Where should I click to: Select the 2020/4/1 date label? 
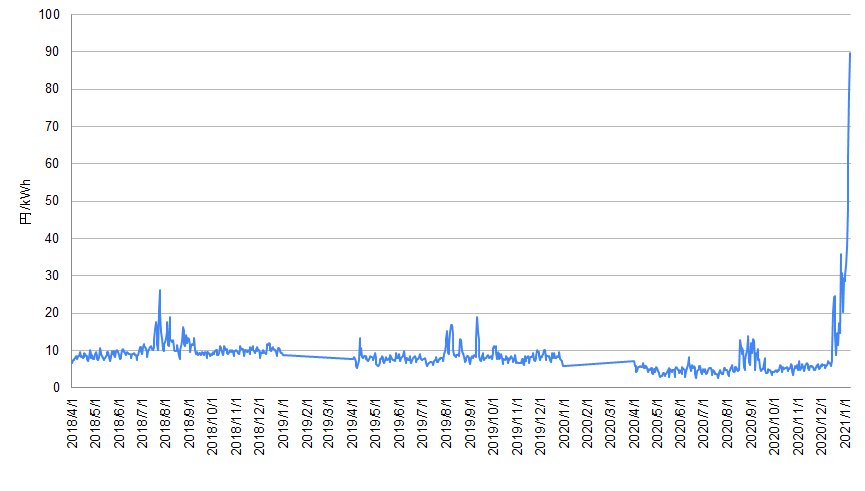(x=633, y=423)
